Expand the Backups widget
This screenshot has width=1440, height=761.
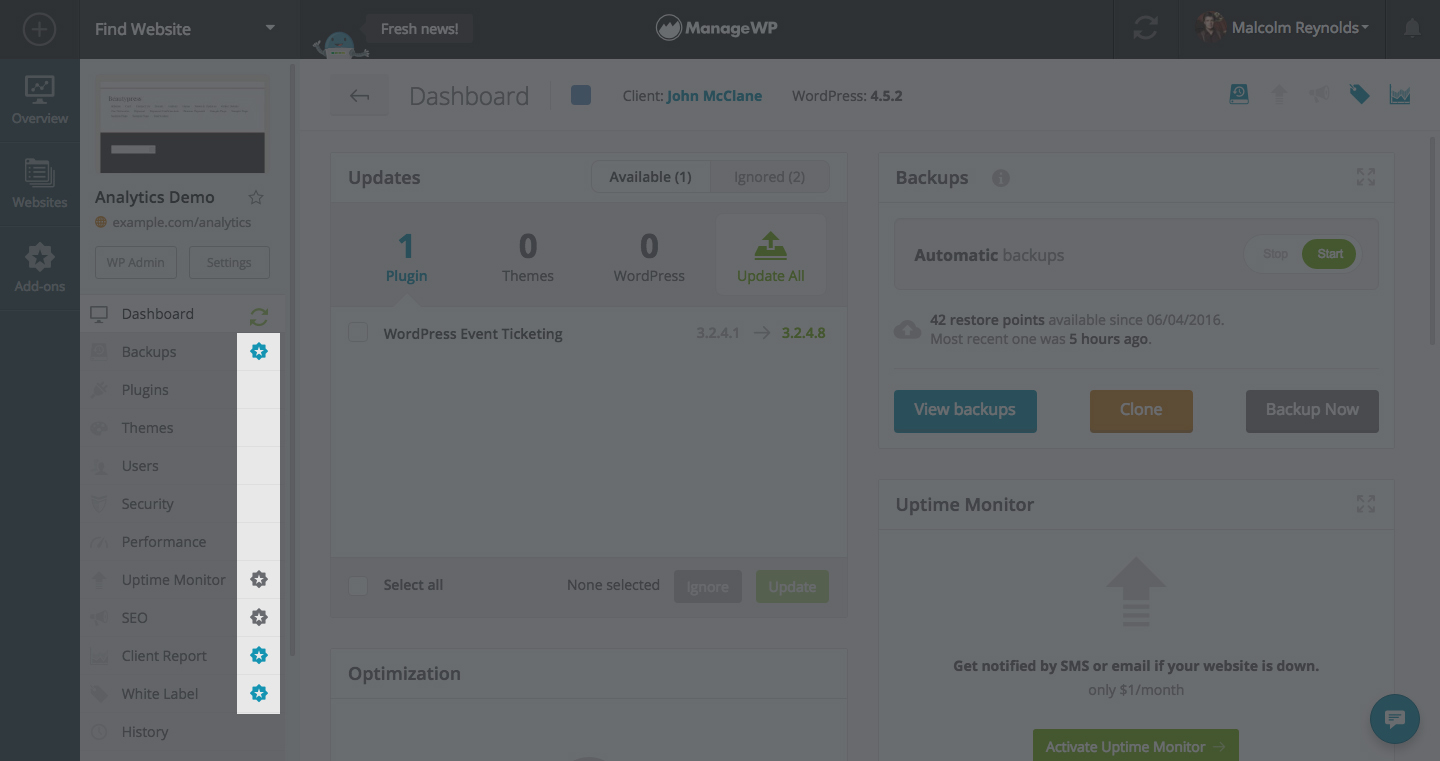1365,177
